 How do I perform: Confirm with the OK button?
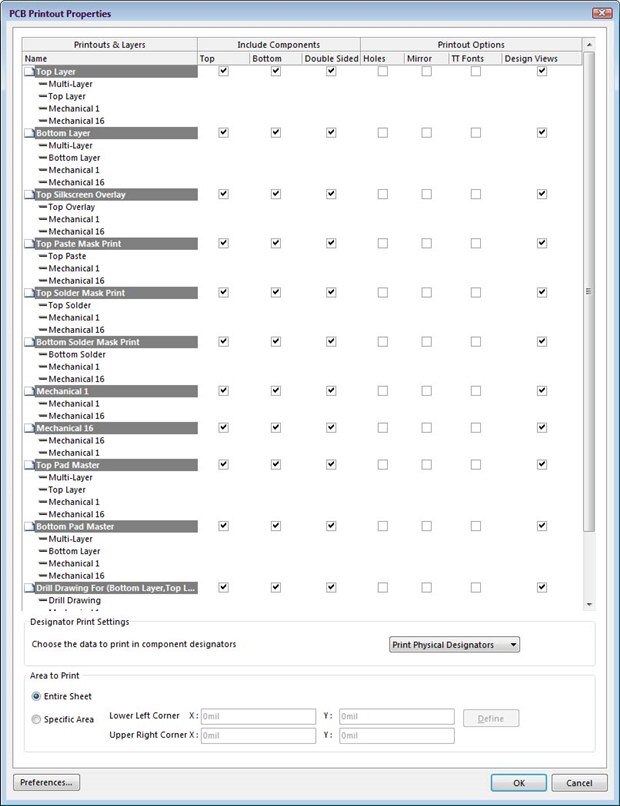coord(519,783)
